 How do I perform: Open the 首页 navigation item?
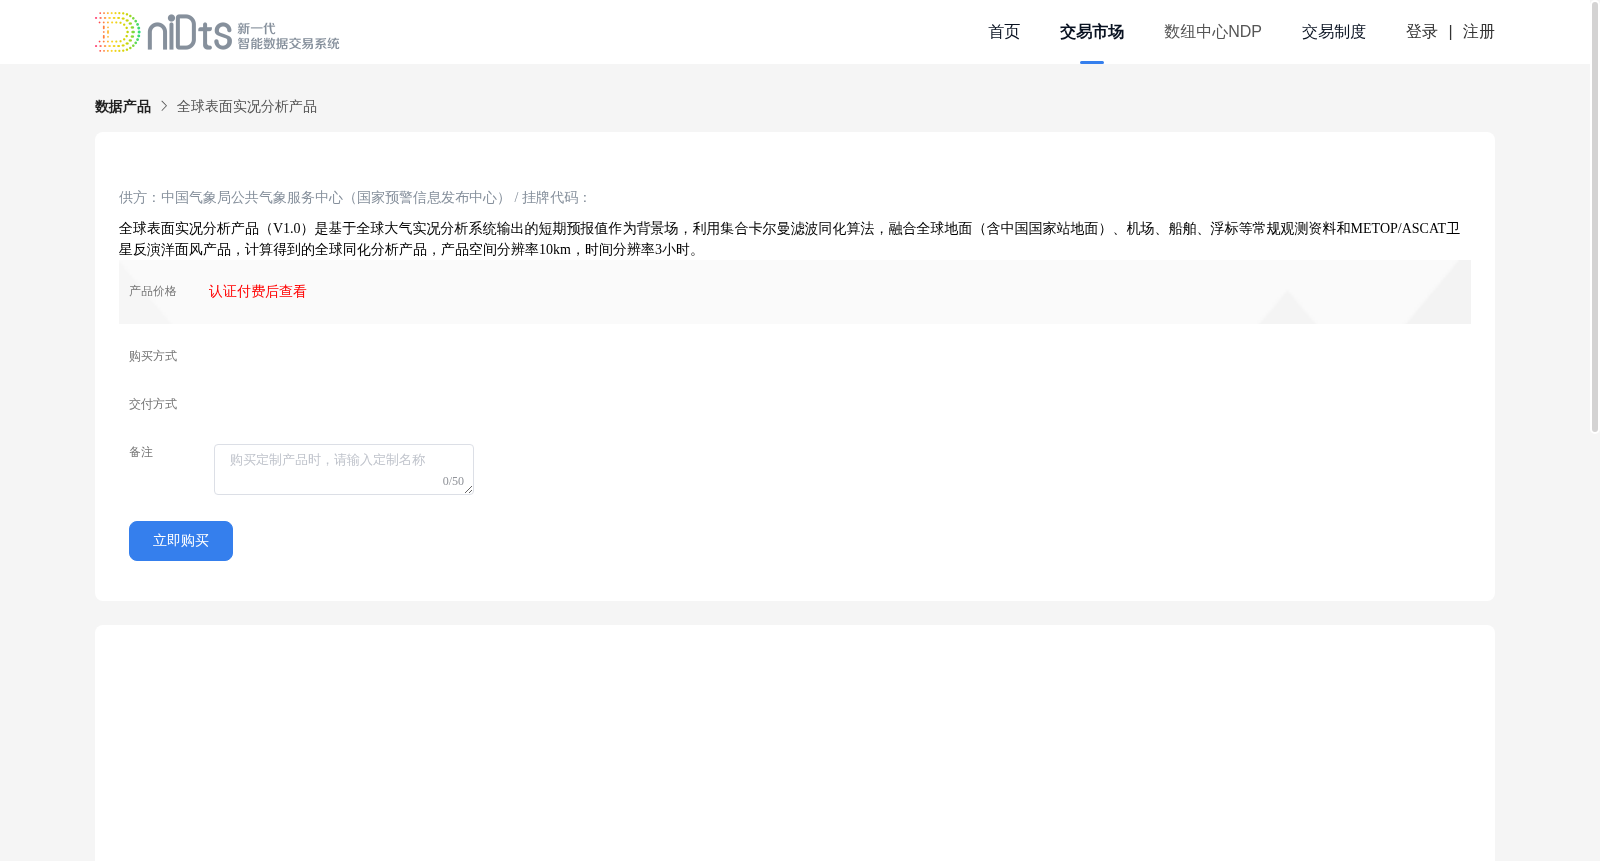pos(1004,32)
